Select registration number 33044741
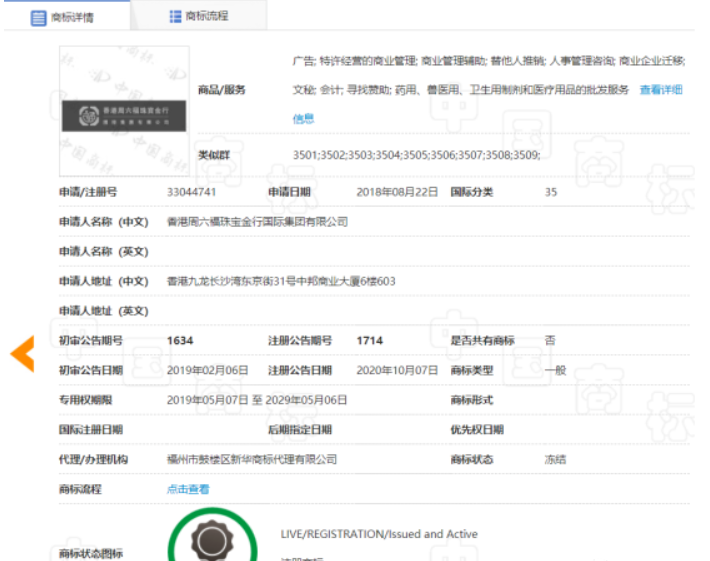The image size is (710, 561). pos(192,192)
